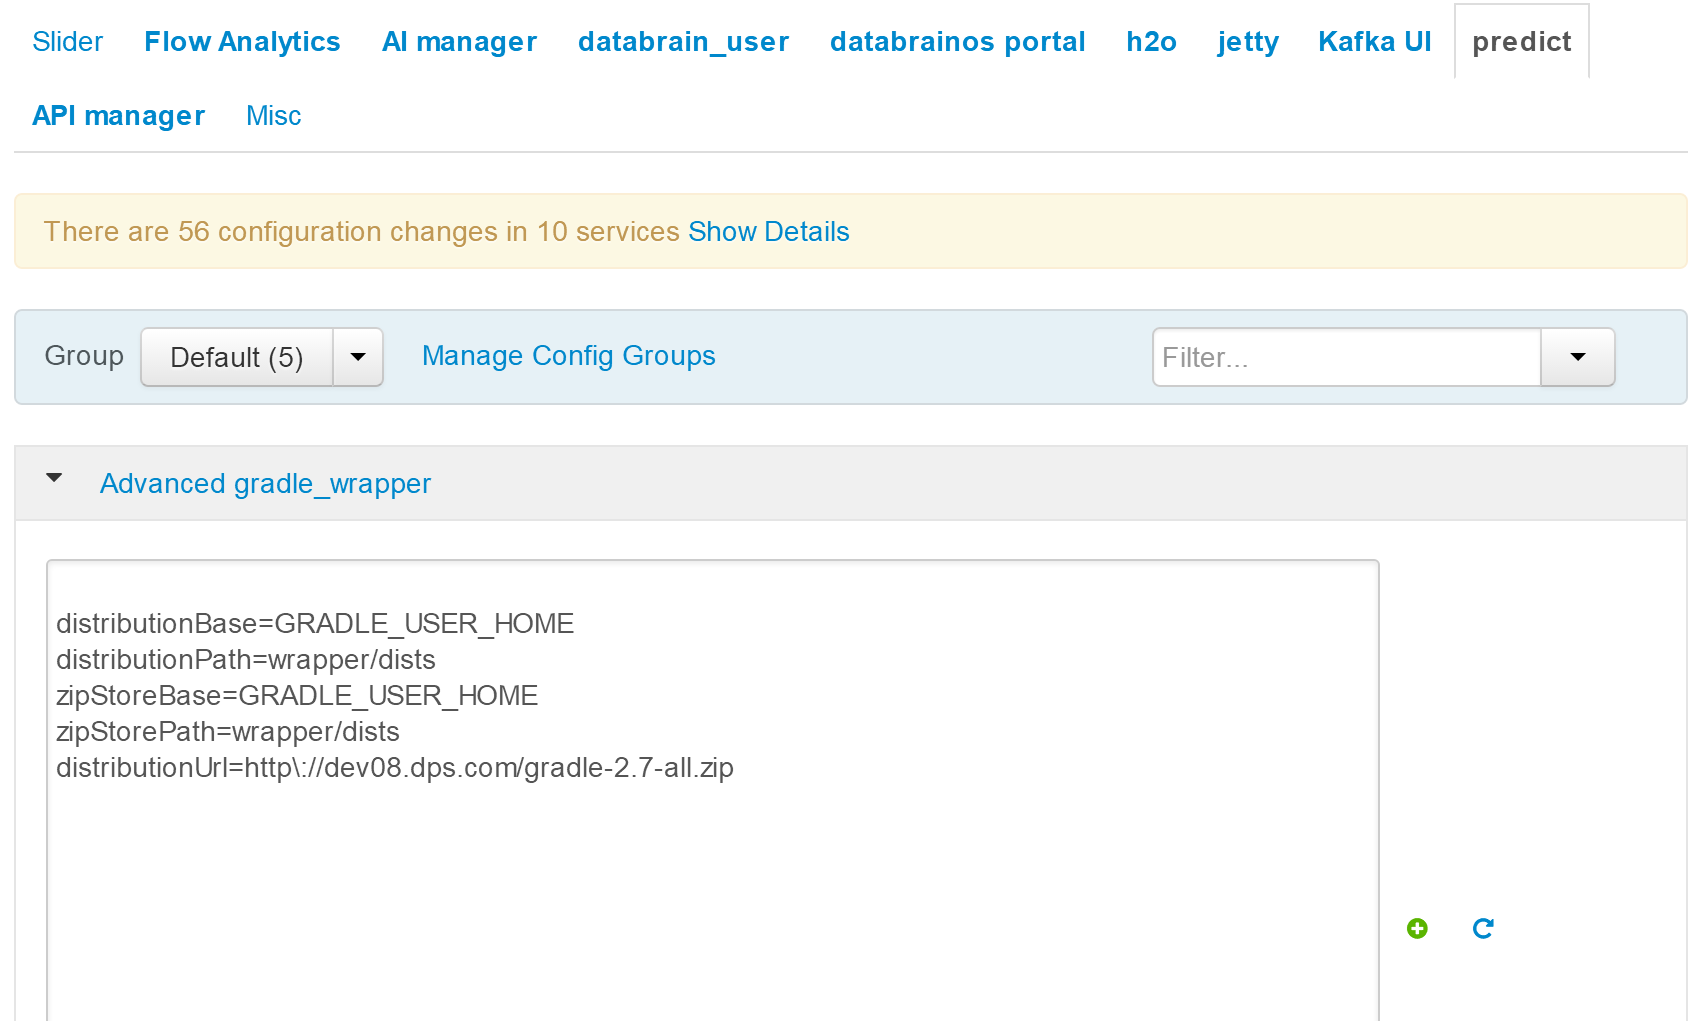Collapse the Advanced gradle_wrapper section arrow
The width and height of the screenshot is (1690, 1021).
click(54, 479)
